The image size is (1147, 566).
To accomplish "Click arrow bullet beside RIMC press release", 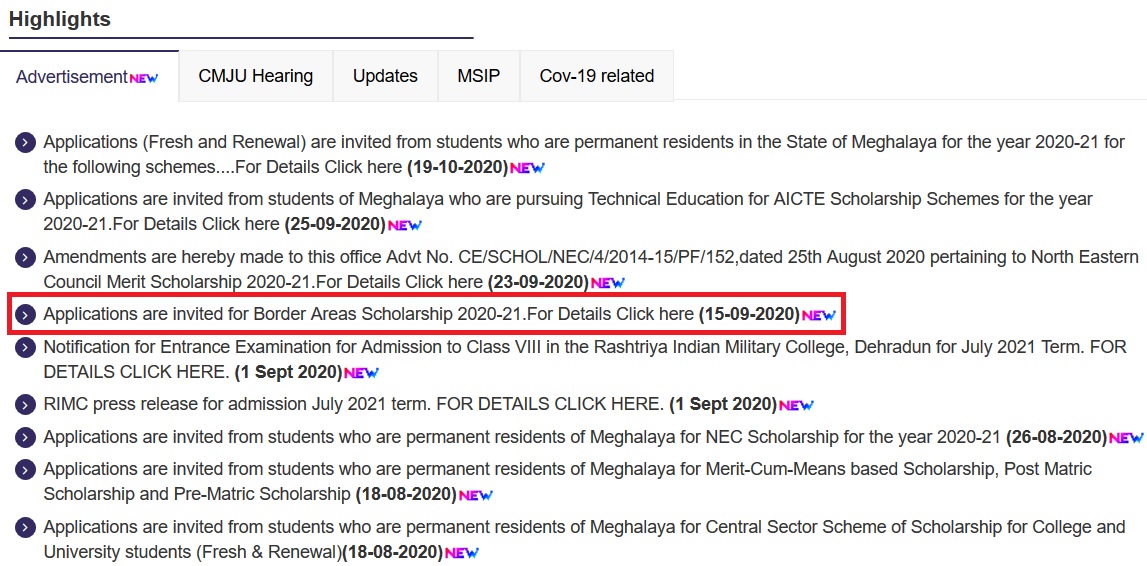I will tap(26, 405).
